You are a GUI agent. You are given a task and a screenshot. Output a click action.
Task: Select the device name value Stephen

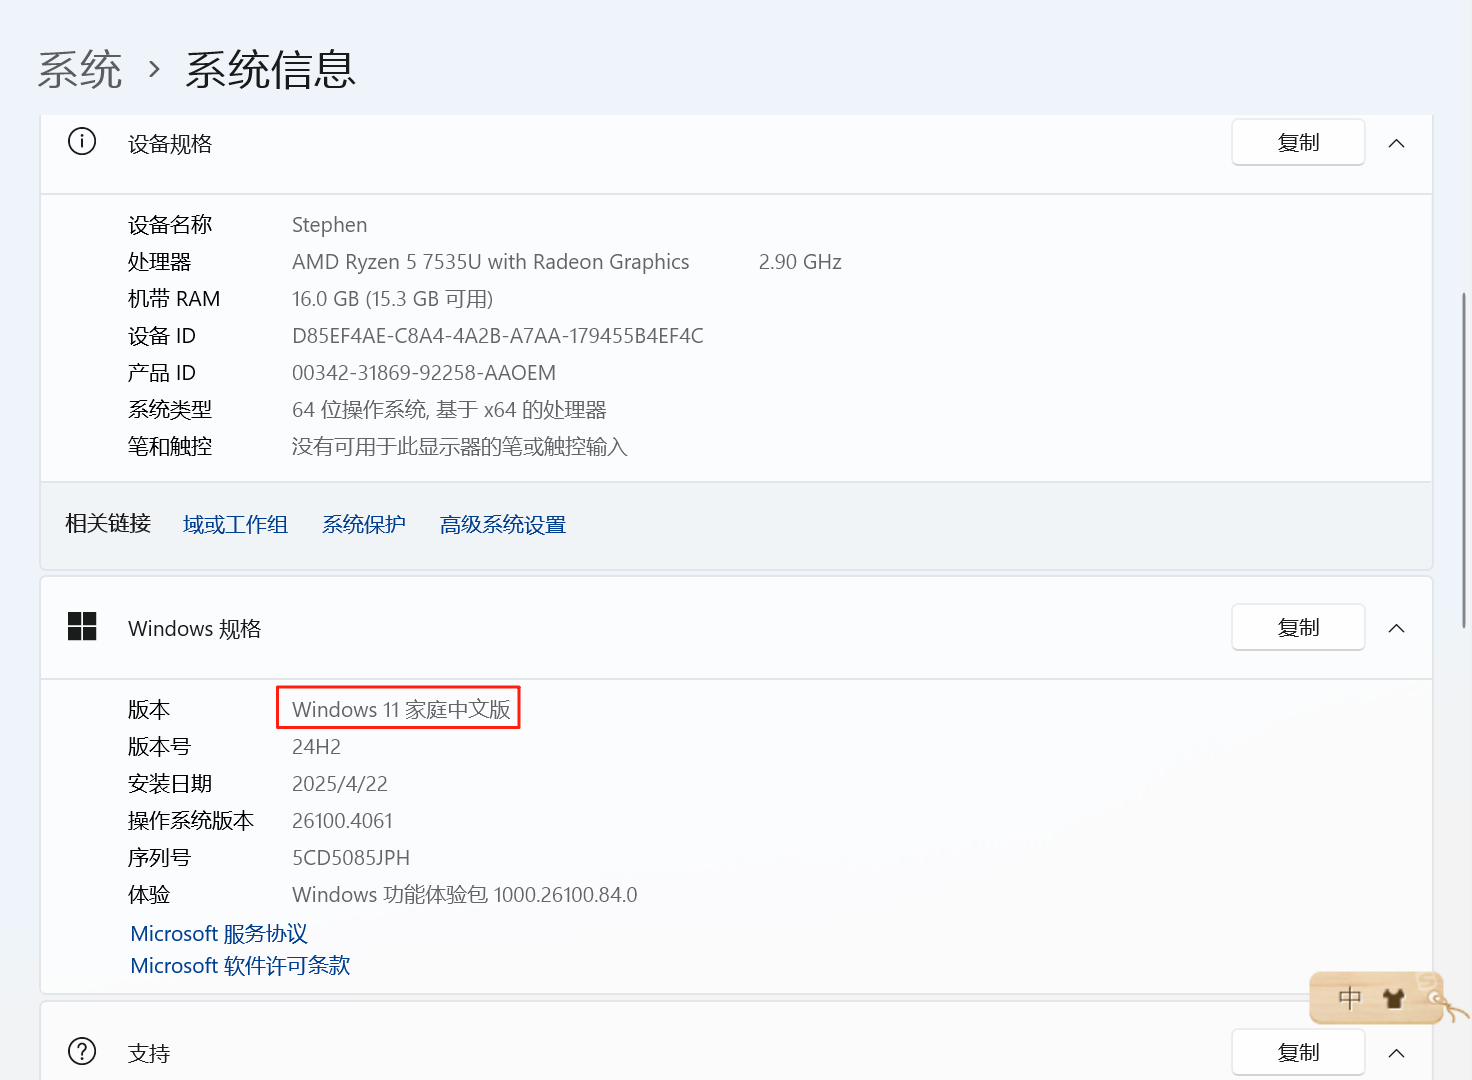[x=329, y=225]
